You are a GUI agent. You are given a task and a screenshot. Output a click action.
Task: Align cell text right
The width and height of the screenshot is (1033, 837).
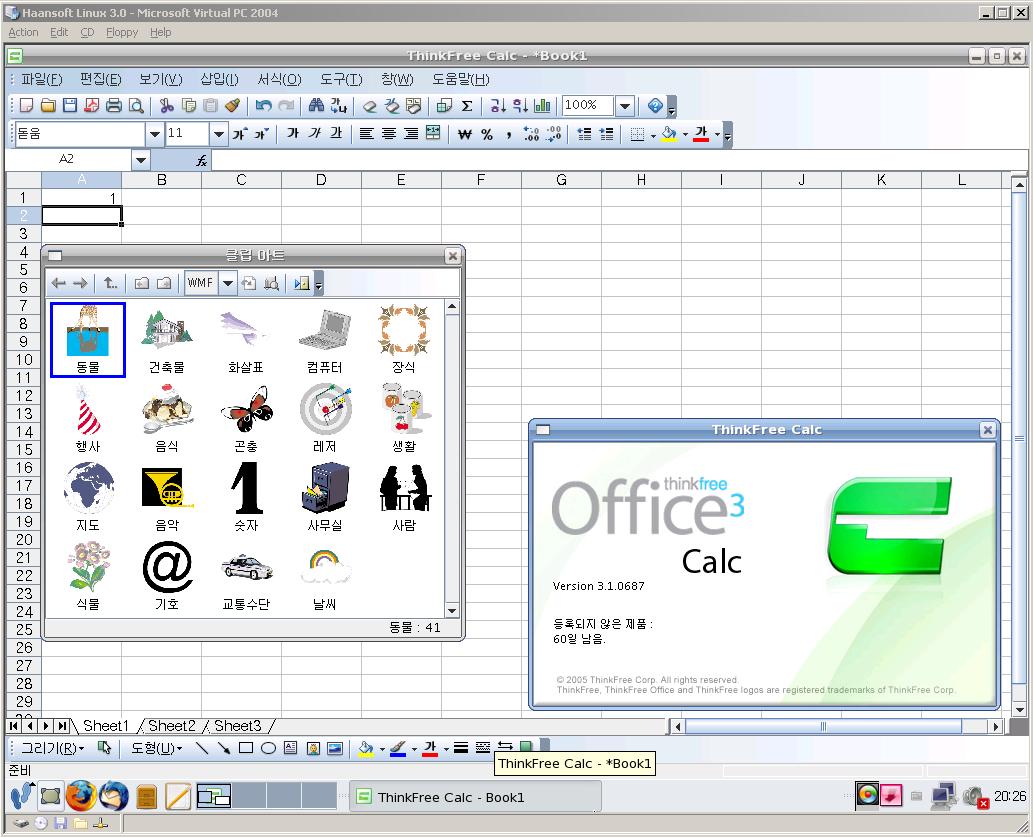411,134
